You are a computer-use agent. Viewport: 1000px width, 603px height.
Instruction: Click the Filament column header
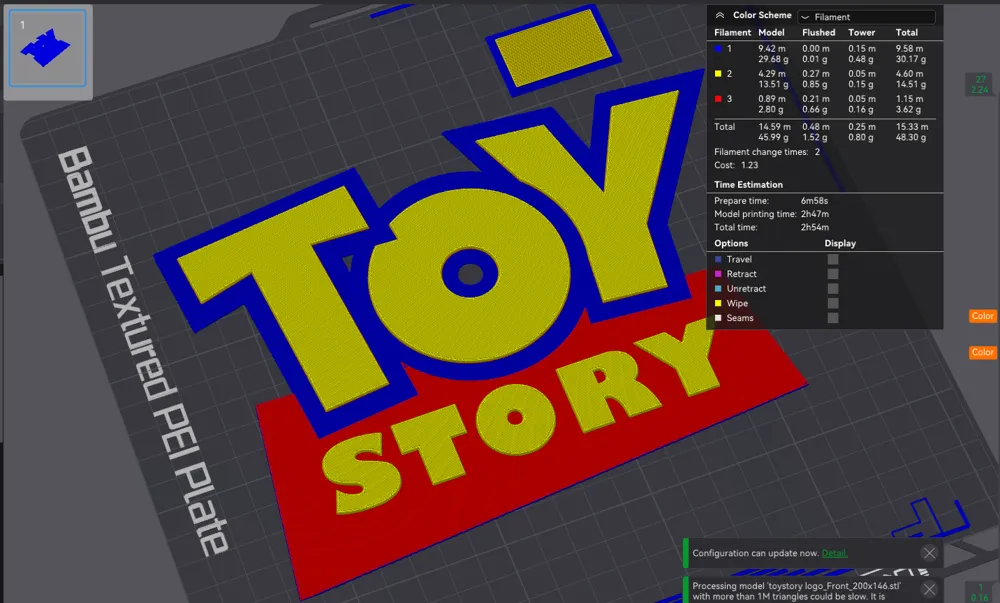pos(733,33)
